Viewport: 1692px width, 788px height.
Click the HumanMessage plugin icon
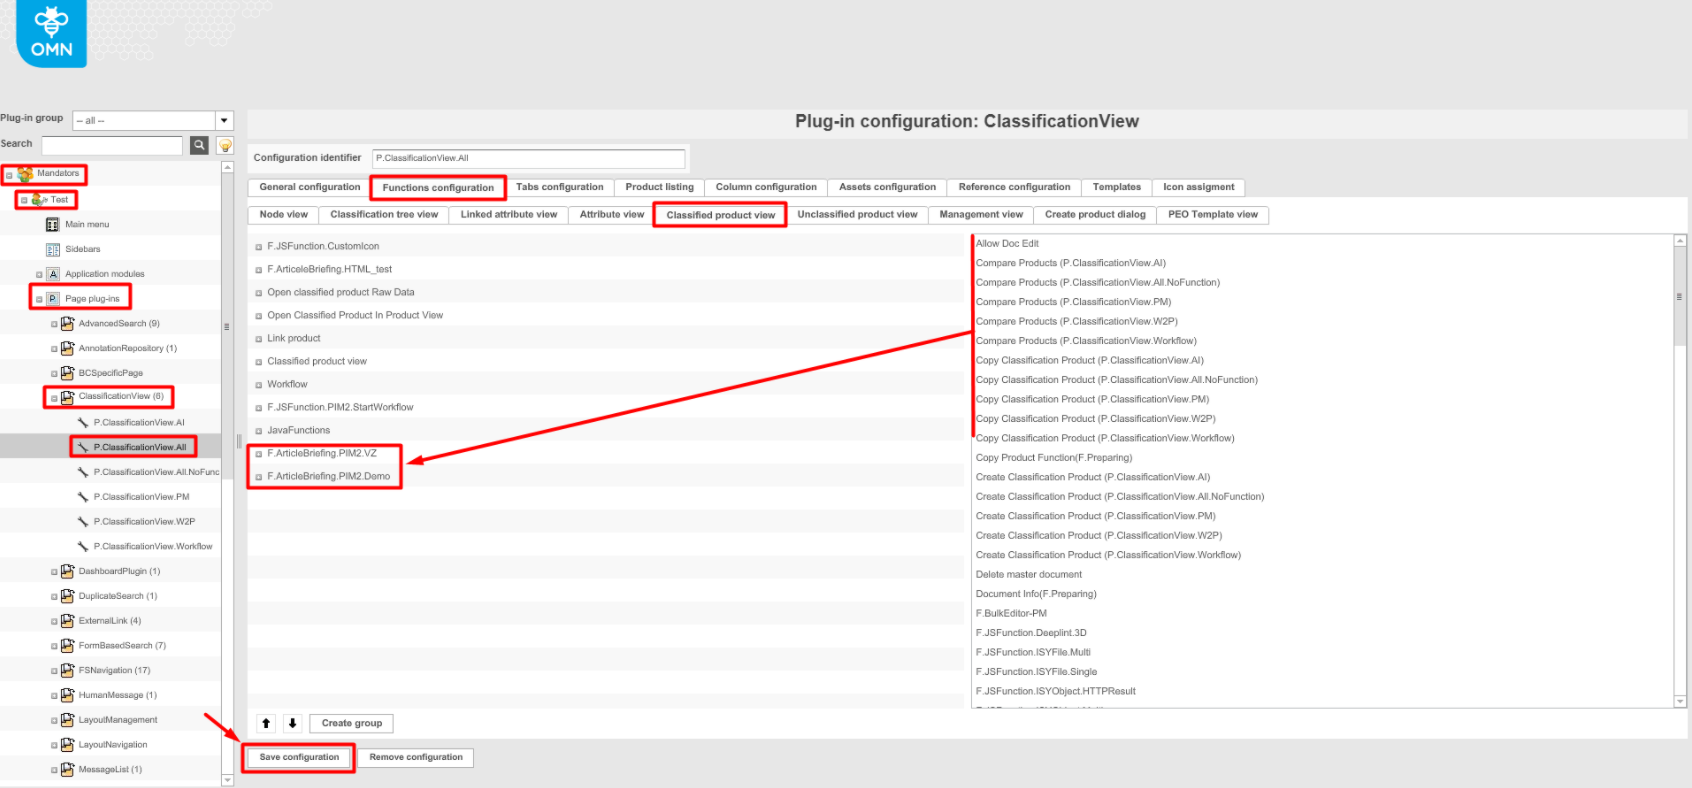(67, 695)
